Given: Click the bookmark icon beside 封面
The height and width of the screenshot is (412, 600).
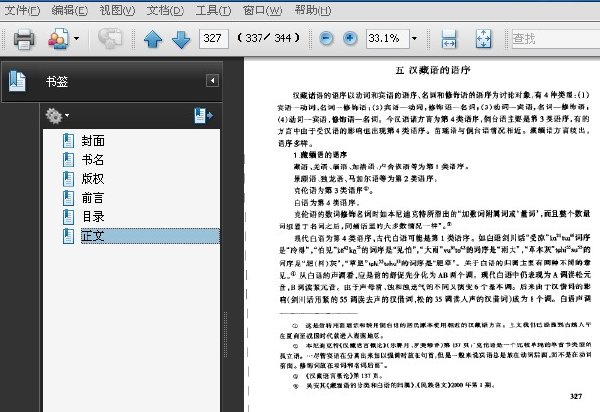Looking at the screenshot, I should coord(68,140).
